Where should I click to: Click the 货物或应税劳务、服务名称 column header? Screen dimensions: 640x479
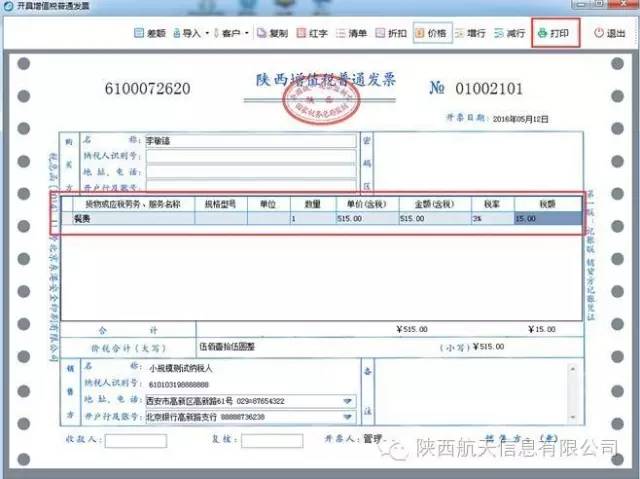[x=133, y=204]
